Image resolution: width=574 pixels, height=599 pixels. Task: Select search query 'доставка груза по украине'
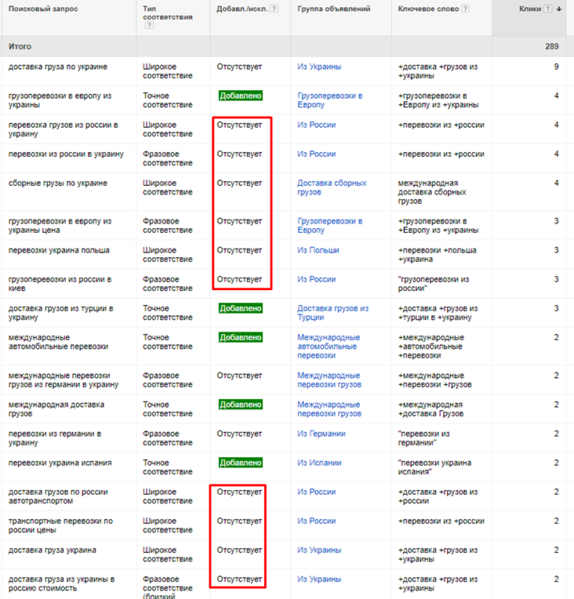[58, 67]
